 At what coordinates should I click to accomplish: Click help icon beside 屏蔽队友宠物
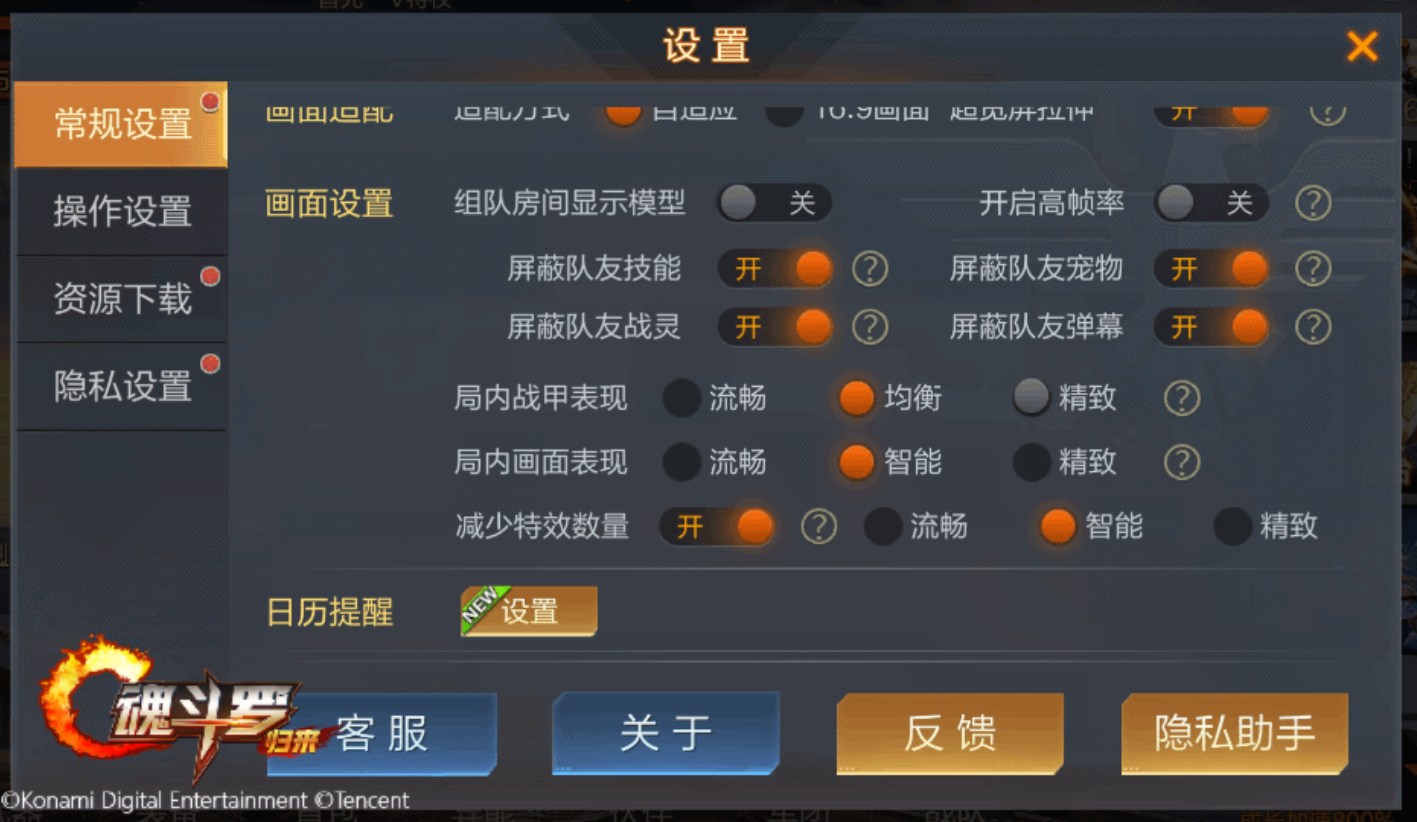tap(1313, 269)
